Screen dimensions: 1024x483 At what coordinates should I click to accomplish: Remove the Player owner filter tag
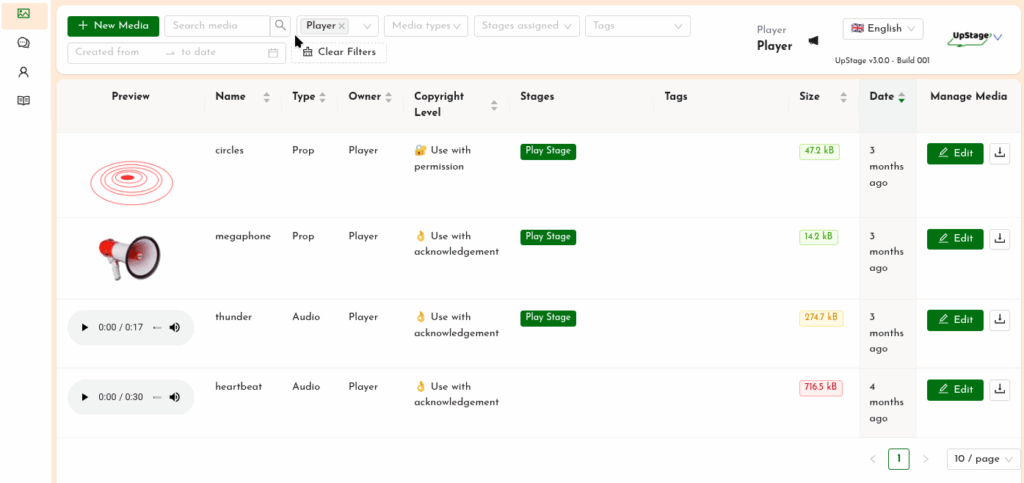342,26
